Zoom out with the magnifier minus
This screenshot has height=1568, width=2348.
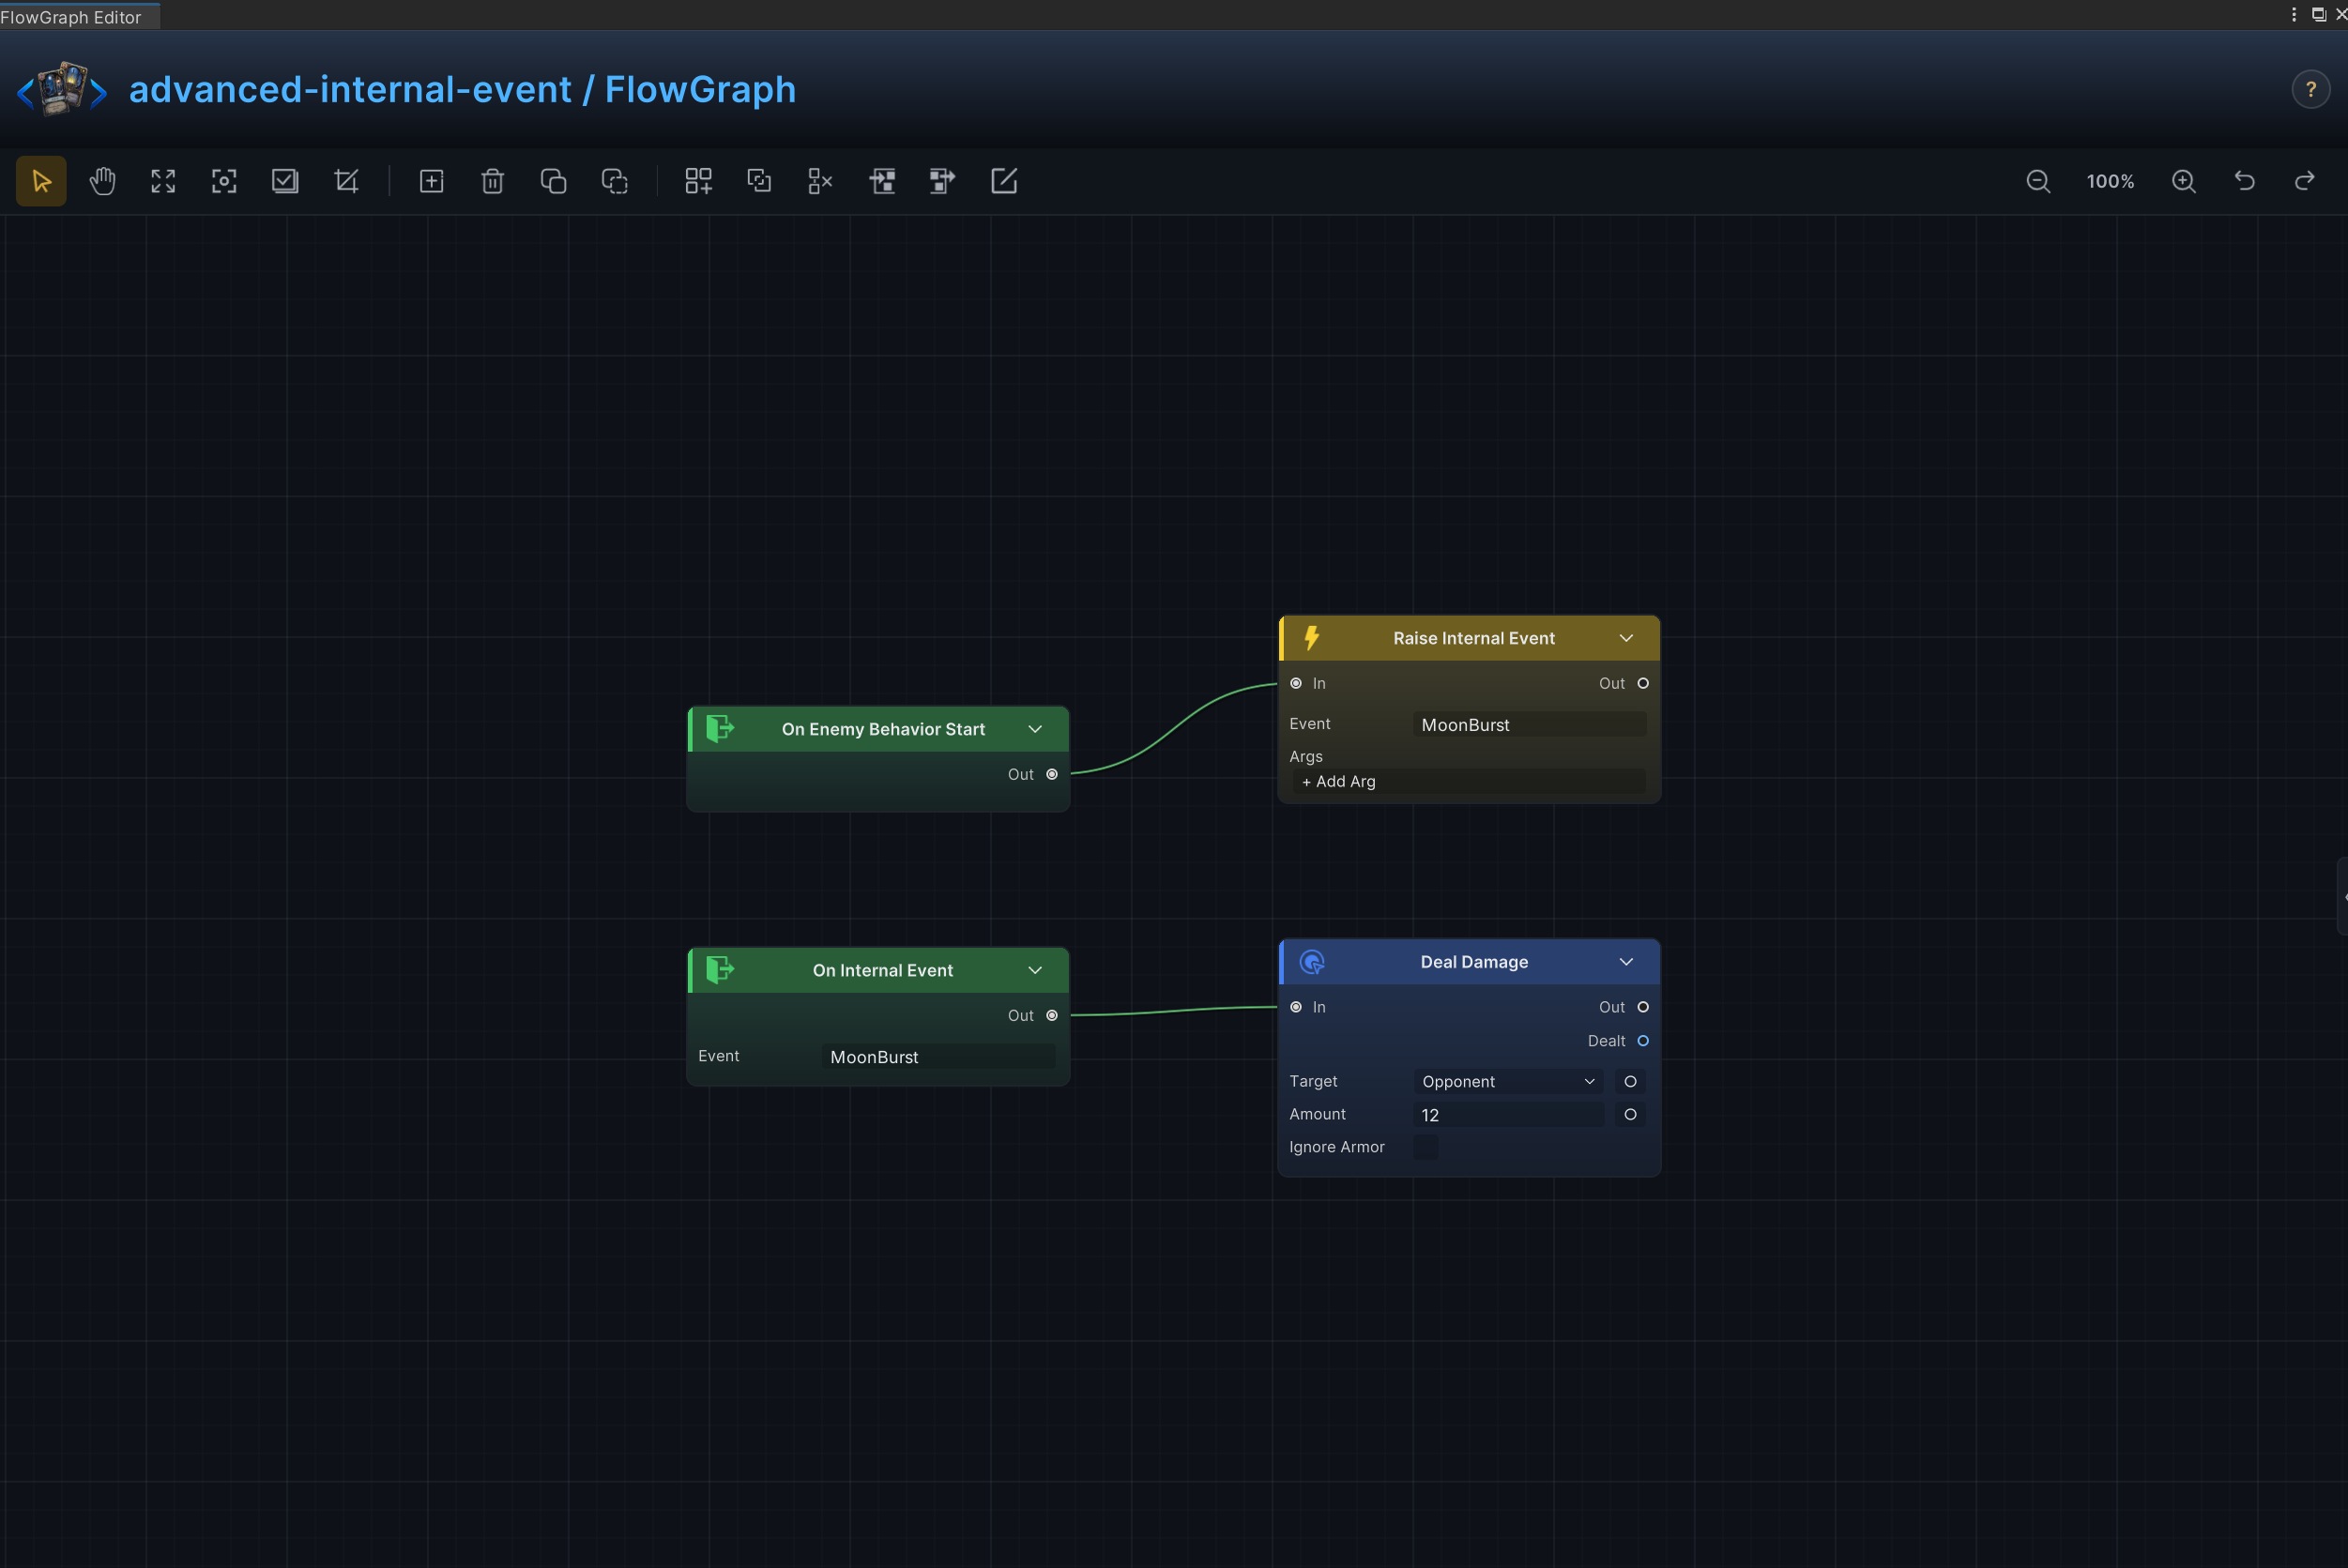(x=2038, y=181)
